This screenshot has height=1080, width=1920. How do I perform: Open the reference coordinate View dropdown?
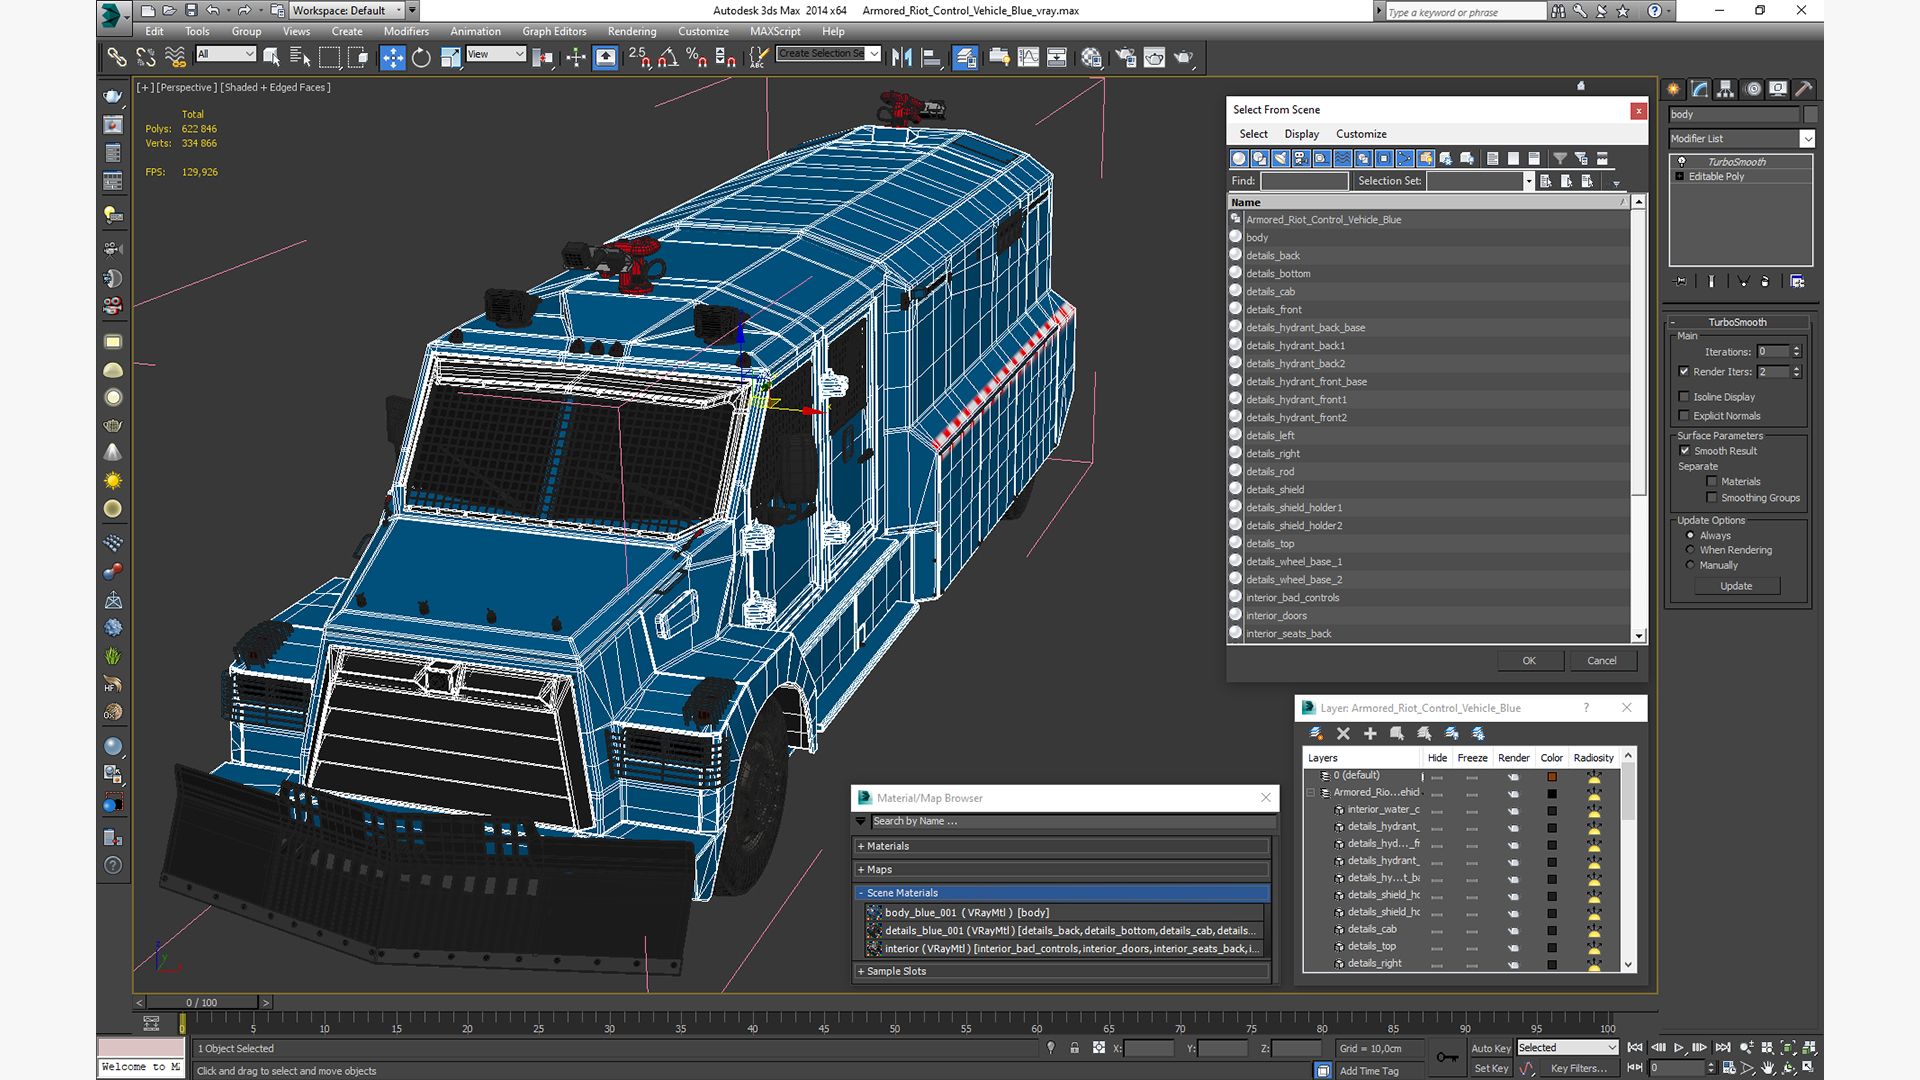pyautogui.click(x=496, y=54)
